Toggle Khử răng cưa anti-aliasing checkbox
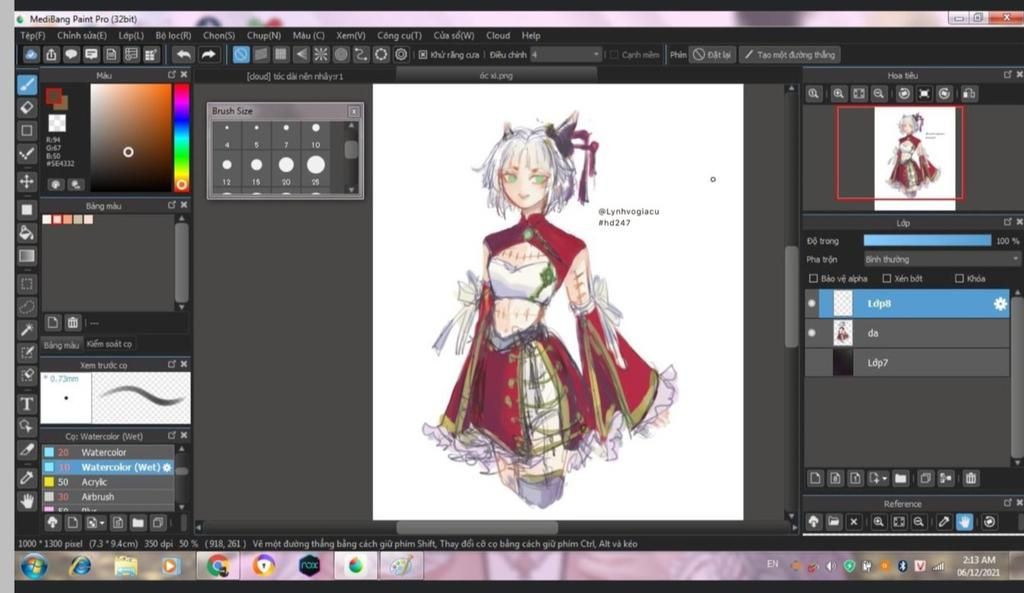1024x593 pixels. point(423,55)
